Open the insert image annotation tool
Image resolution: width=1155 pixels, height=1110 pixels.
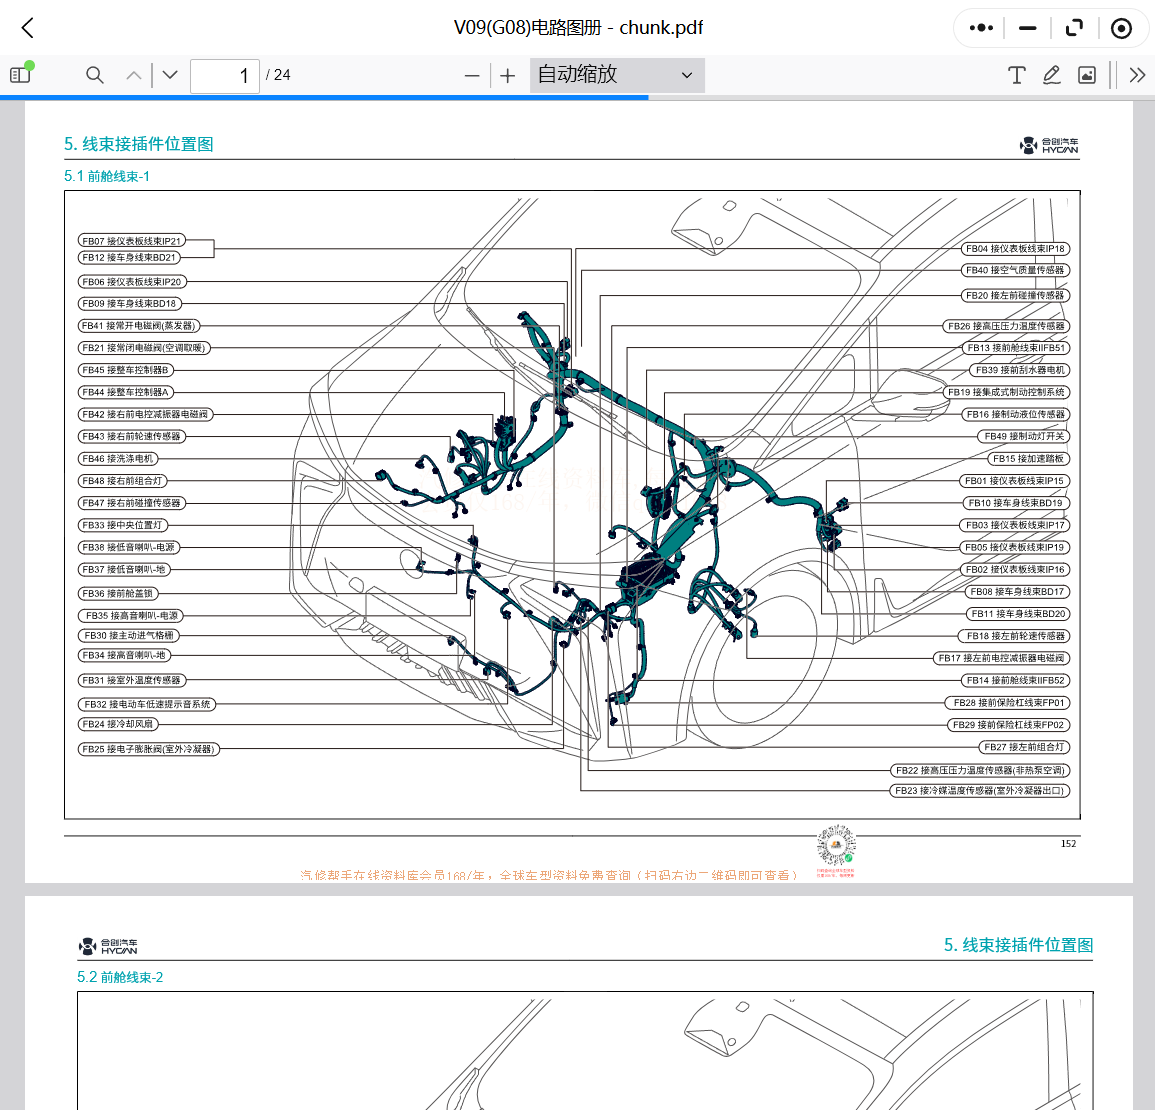(x=1086, y=74)
